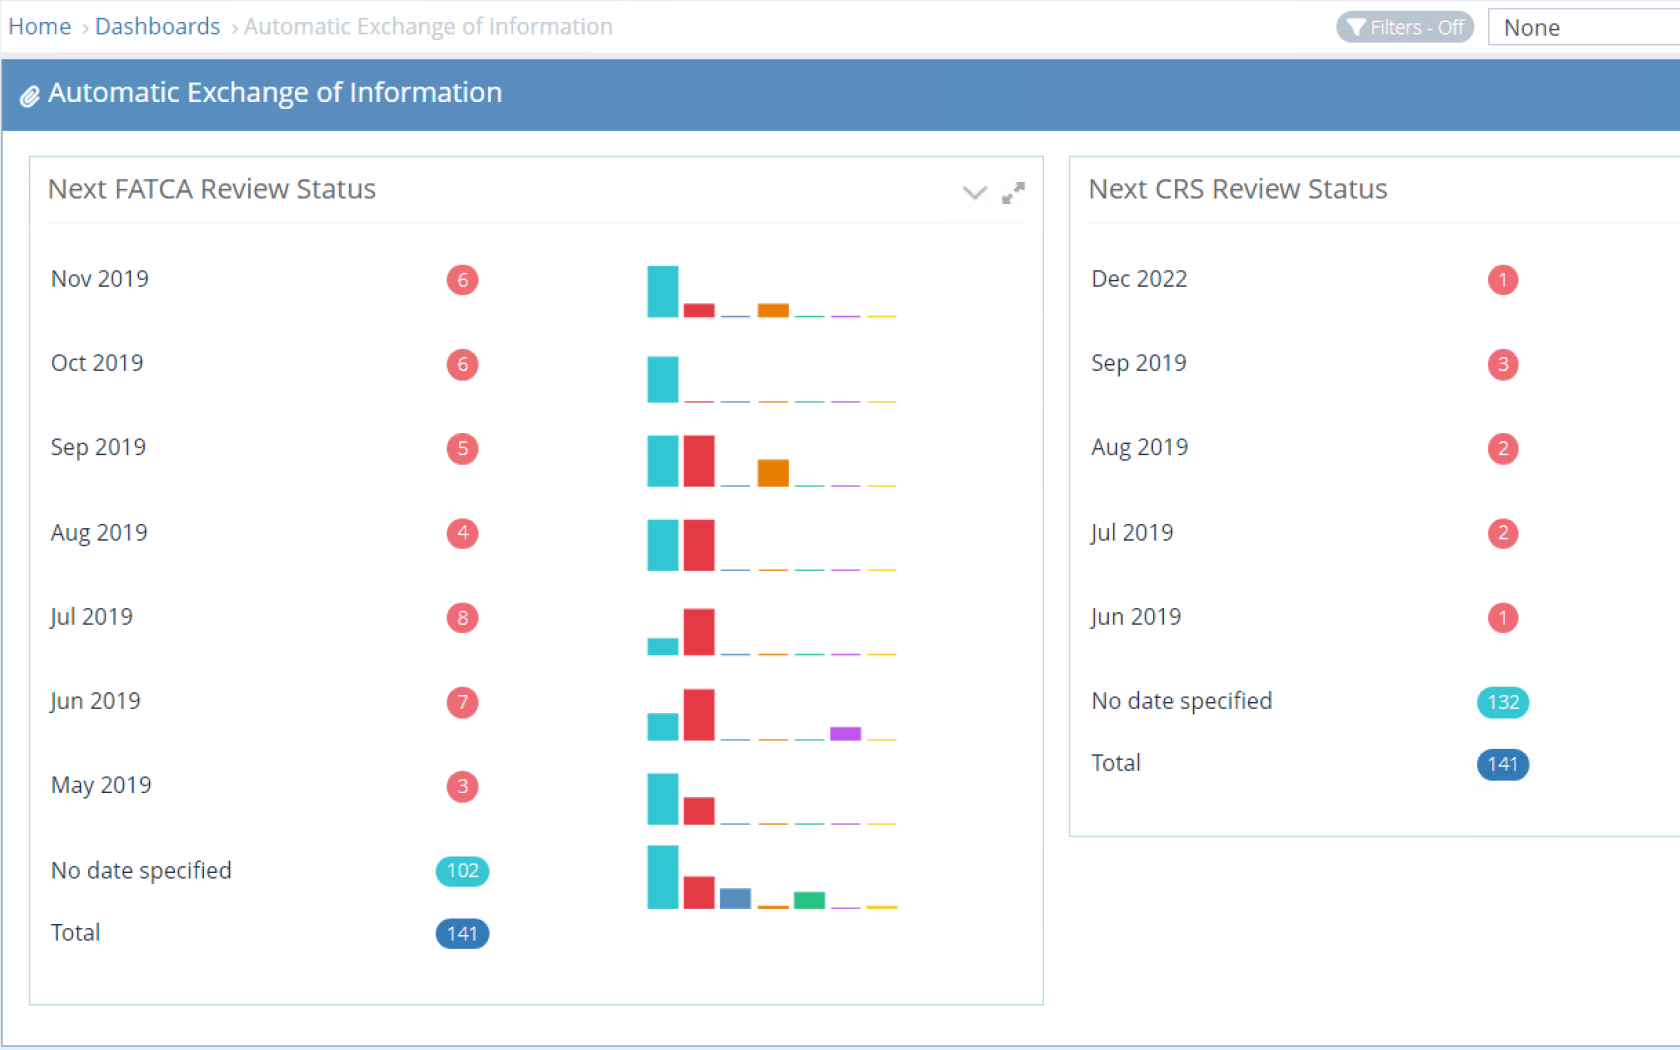Click the green bar in No date specified chart
Viewport: 1680px width, 1050px height.
tap(809, 900)
